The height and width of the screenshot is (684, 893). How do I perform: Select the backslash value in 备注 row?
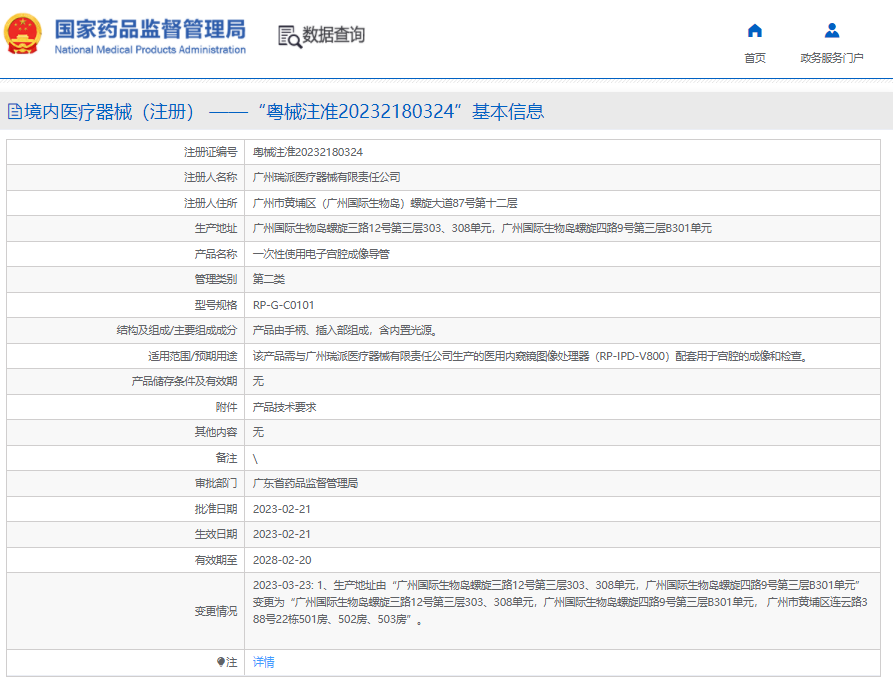[x=255, y=458]
